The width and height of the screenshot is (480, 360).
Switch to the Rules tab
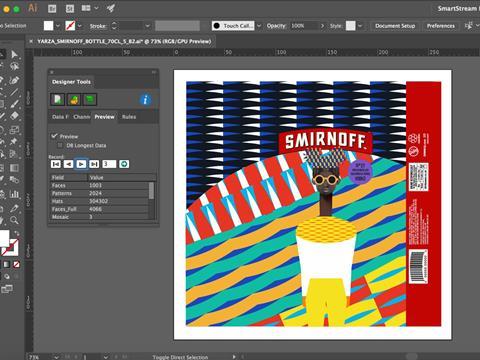click(x=129, y=117)
